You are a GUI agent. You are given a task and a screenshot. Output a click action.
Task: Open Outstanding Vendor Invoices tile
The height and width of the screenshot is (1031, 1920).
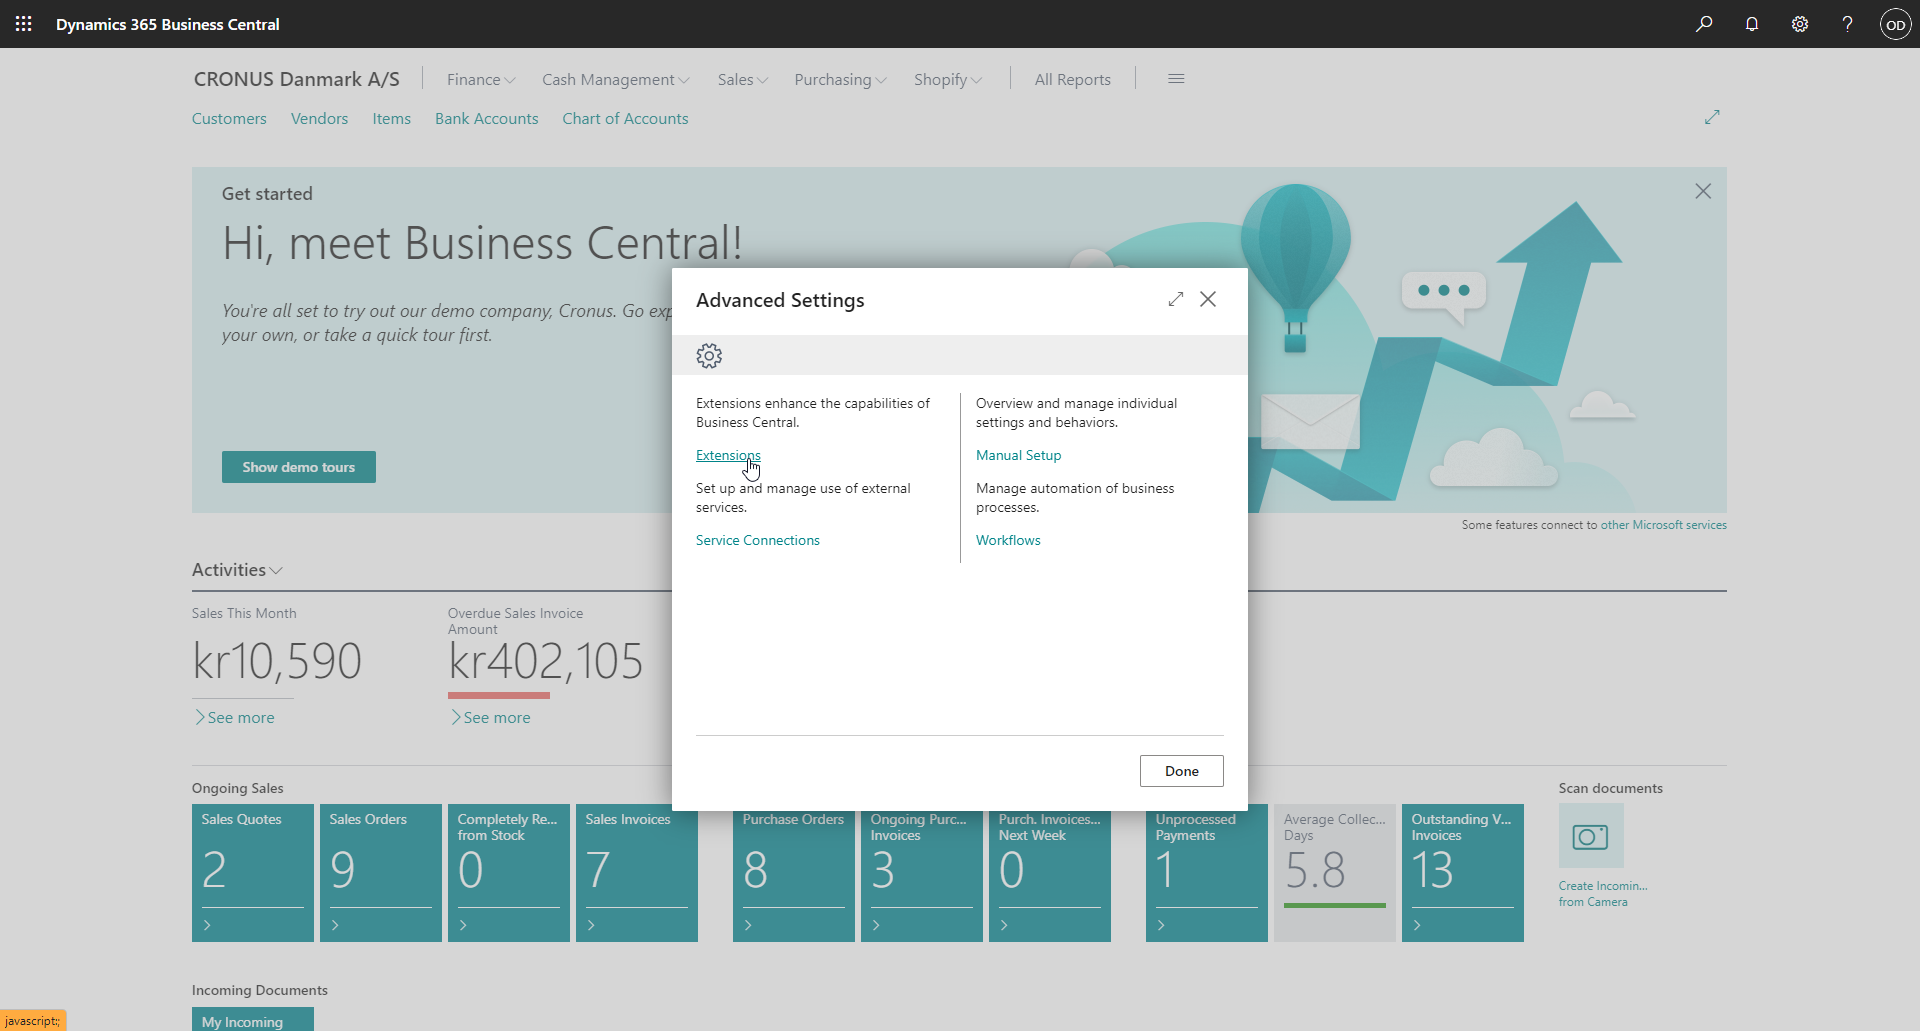[1463, 872]
